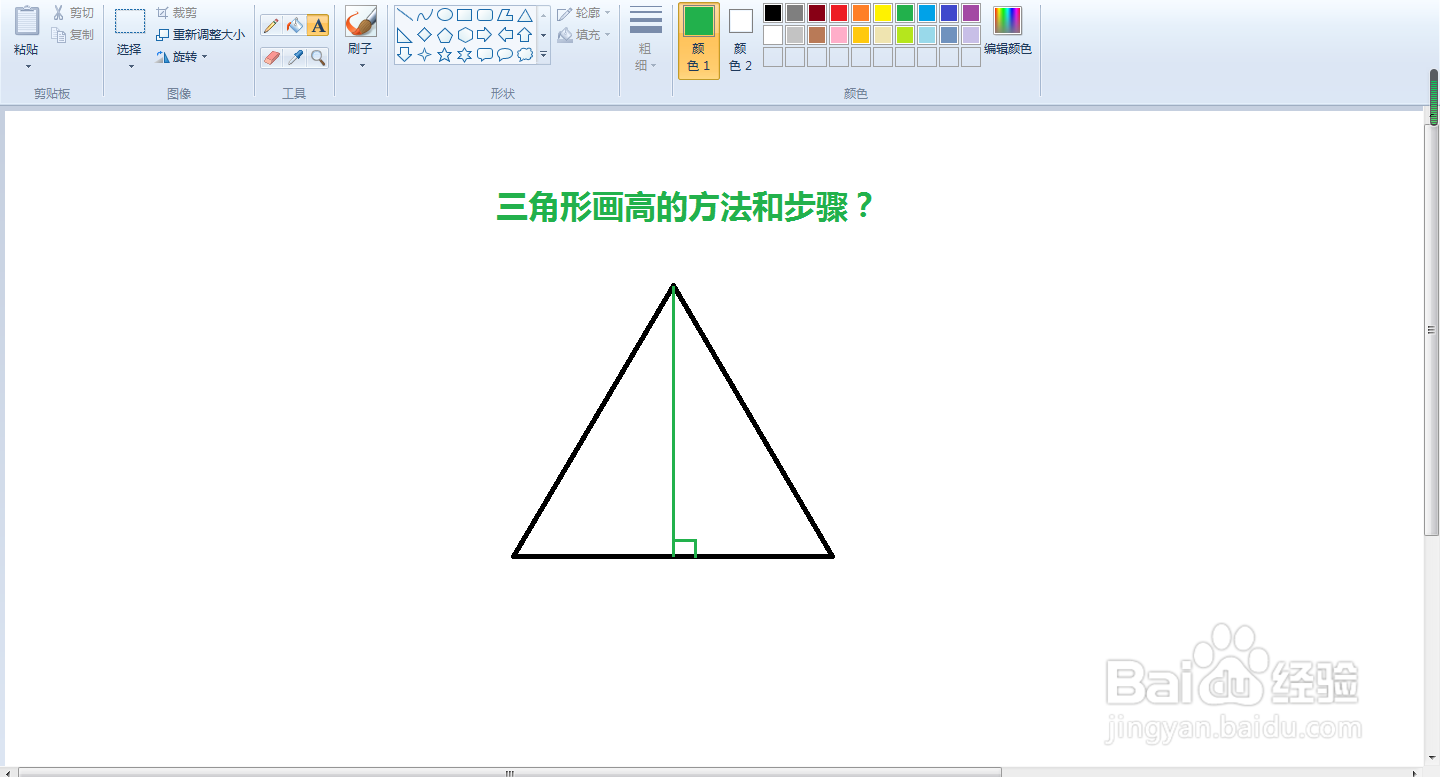Pick the Rounded rectangle shape
Image resolution: width=1440 pixels, height=777 pixels.
click(x=484, y=15)
